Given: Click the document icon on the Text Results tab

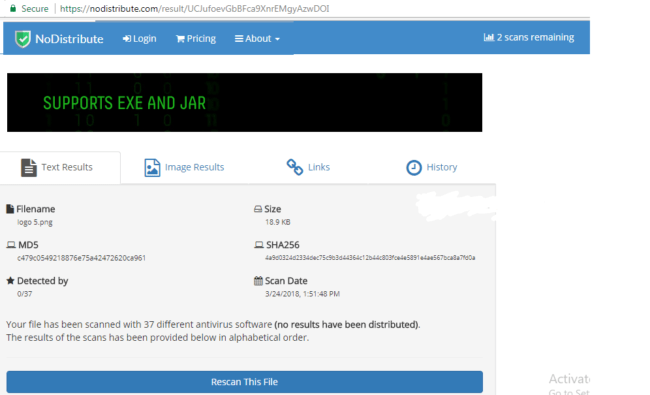Looking at the screenshot, I should click(x=29, y=168).
